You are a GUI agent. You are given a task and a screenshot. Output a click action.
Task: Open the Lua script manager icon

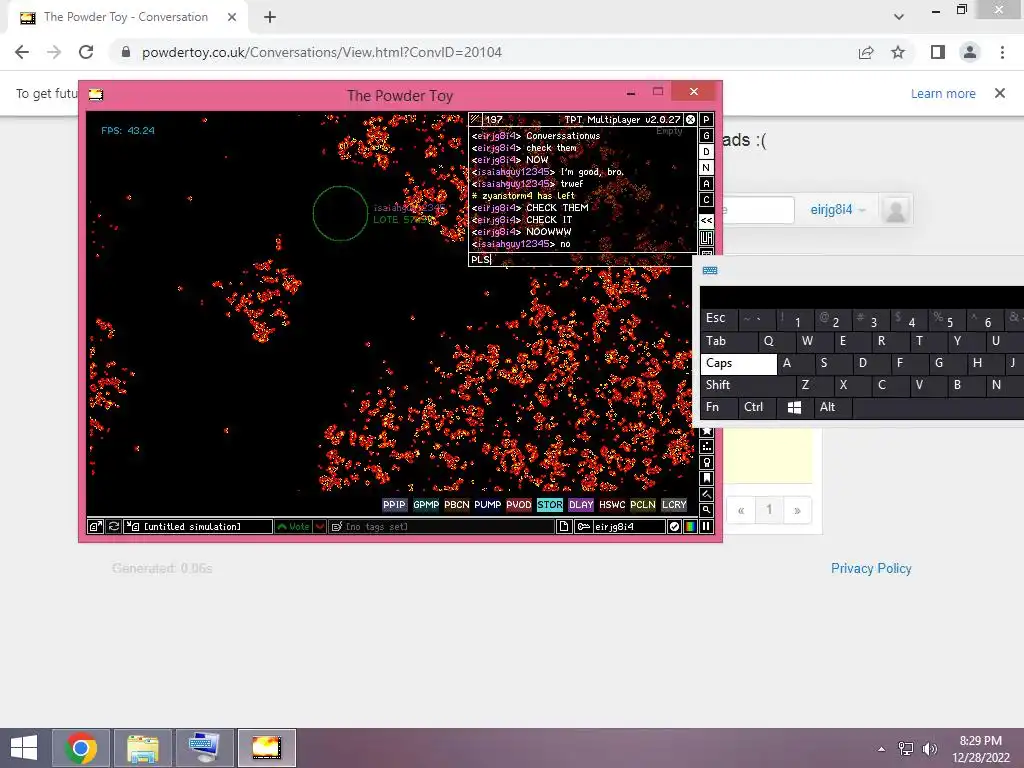click(x=706, y=238)
